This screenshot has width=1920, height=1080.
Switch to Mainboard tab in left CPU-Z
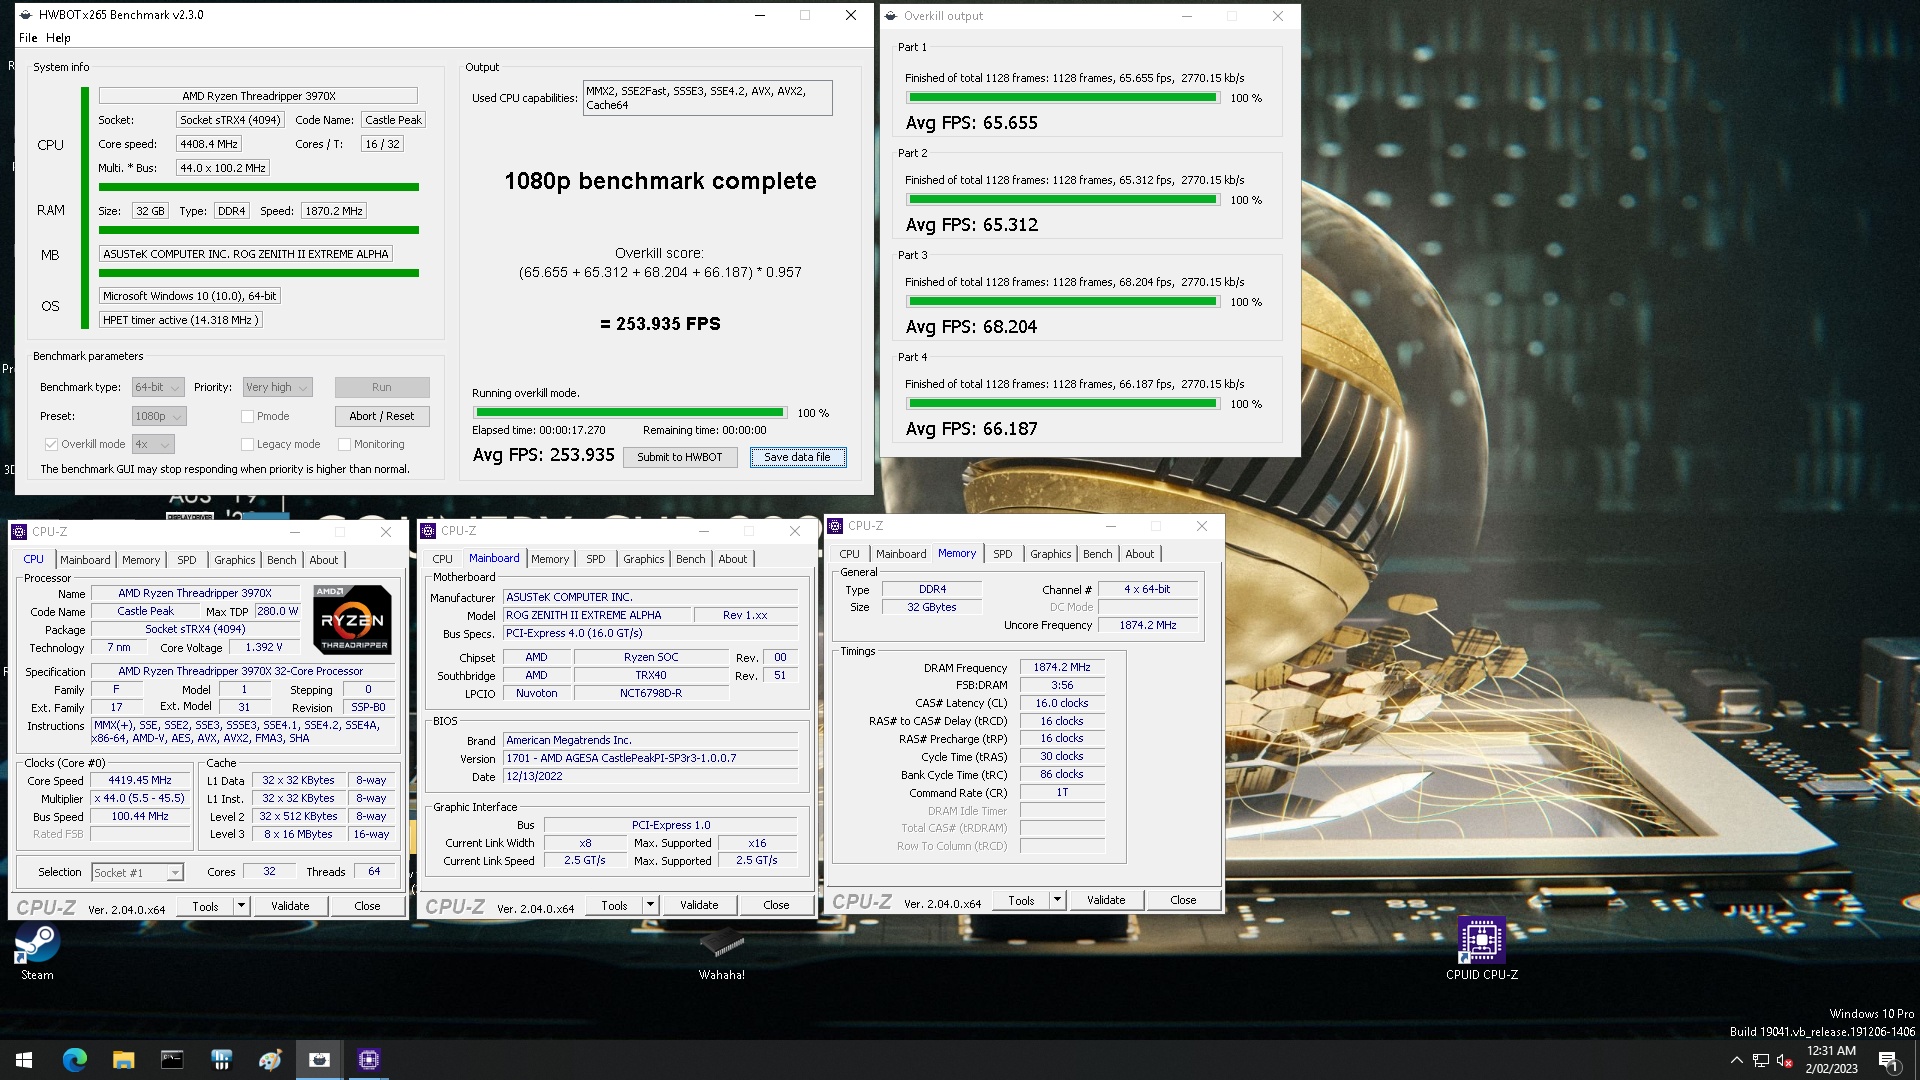tap(85, 560)
